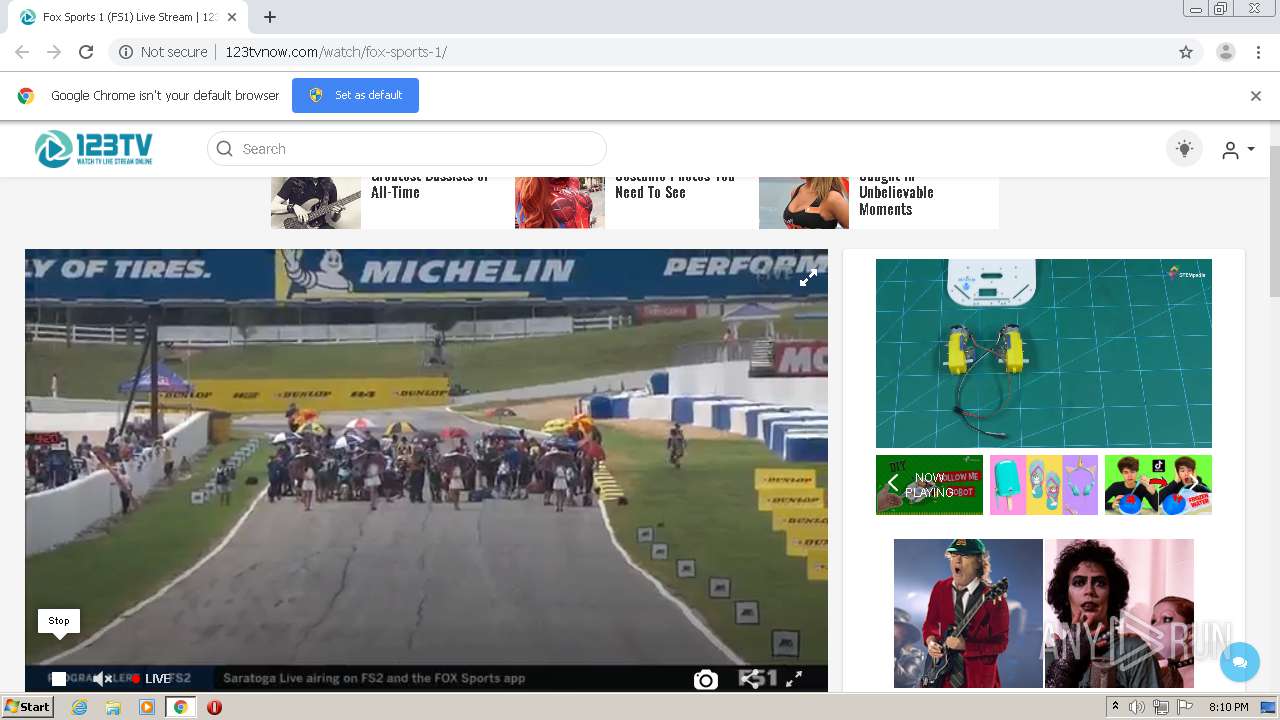Click the network tray icon
The height and width of the screenshot is (720, 1280).
1161,707
